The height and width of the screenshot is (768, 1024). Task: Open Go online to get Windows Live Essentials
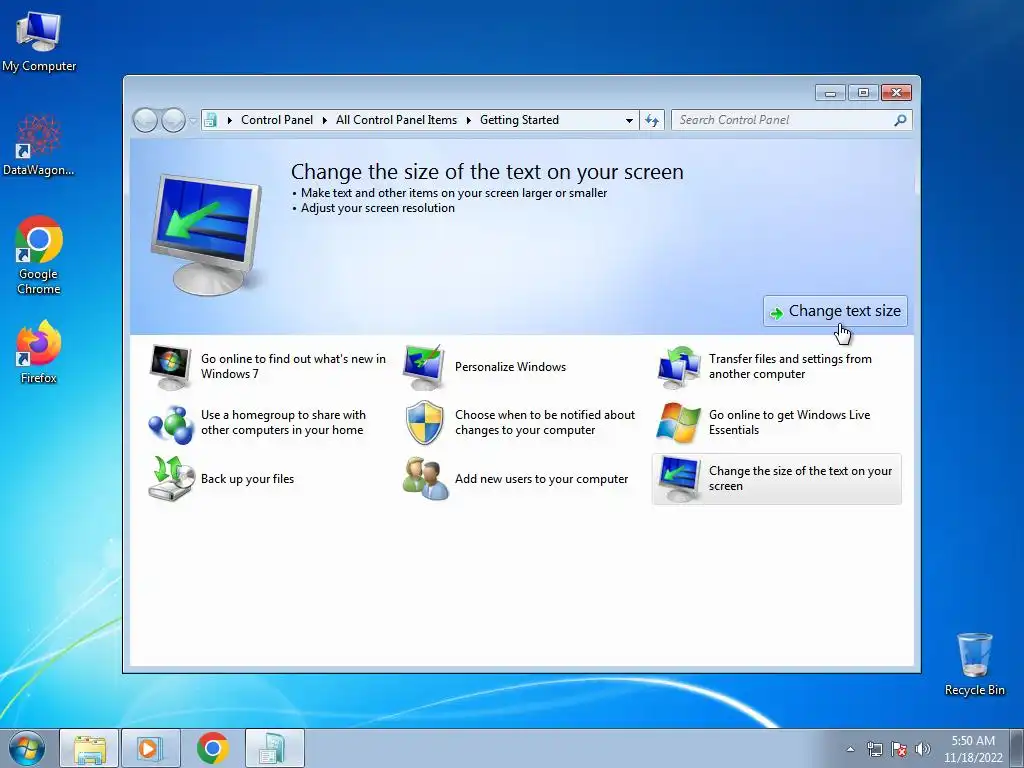click(x=790, y=423)
